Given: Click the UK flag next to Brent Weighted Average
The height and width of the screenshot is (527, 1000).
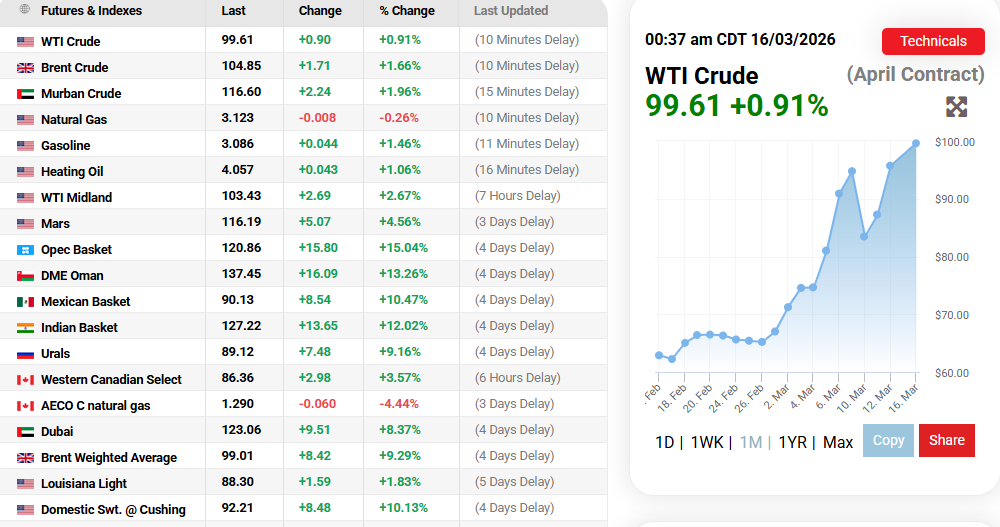Looking at the screenshot, I should coord(26,458).
